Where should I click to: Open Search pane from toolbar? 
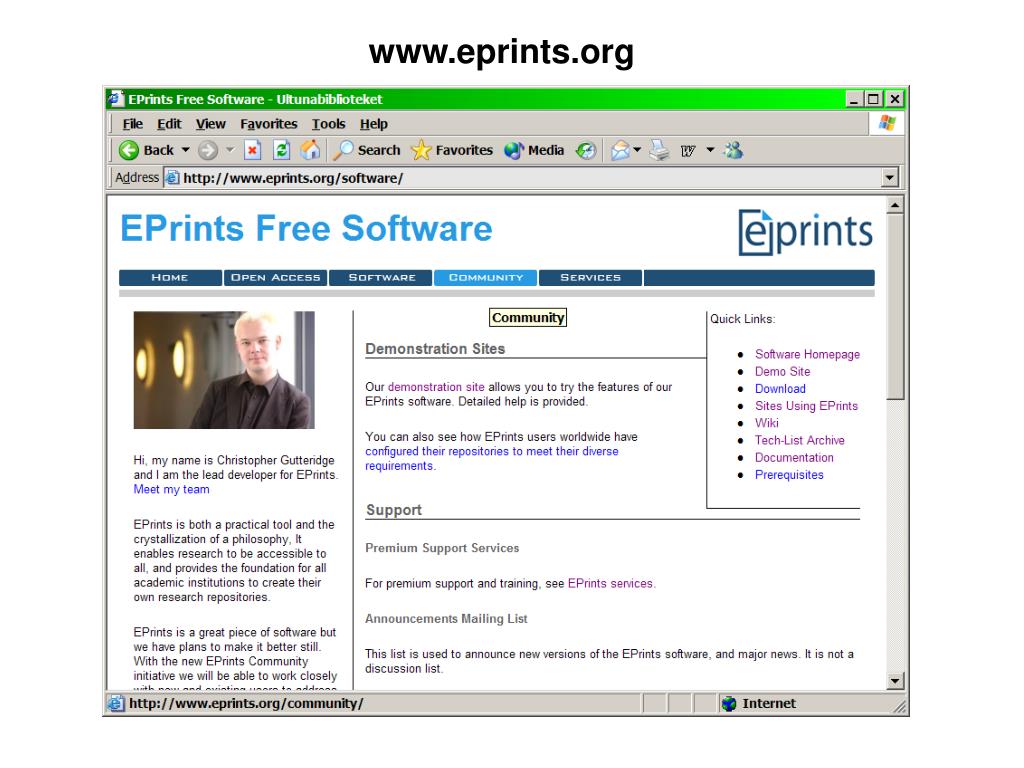point(367,150)
